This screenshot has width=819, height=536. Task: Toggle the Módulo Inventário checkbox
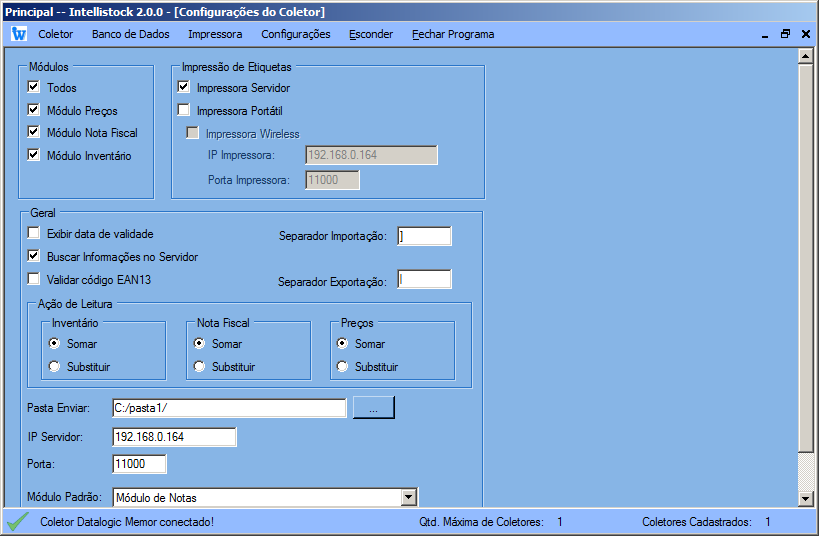(33, 155)
